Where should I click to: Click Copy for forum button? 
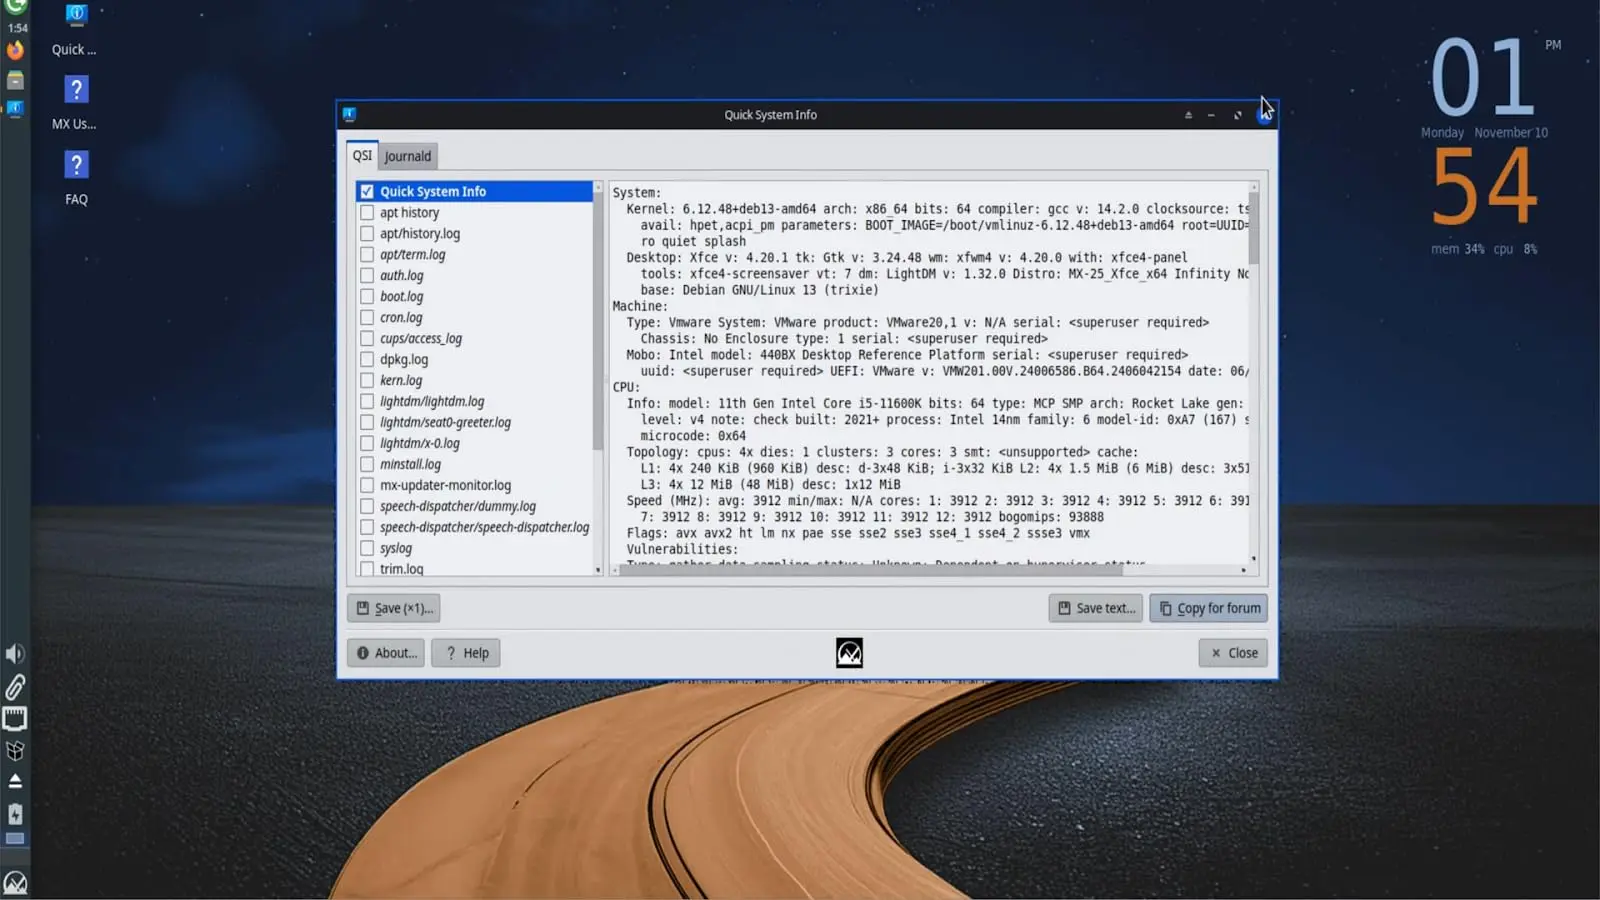[1208, 608]
